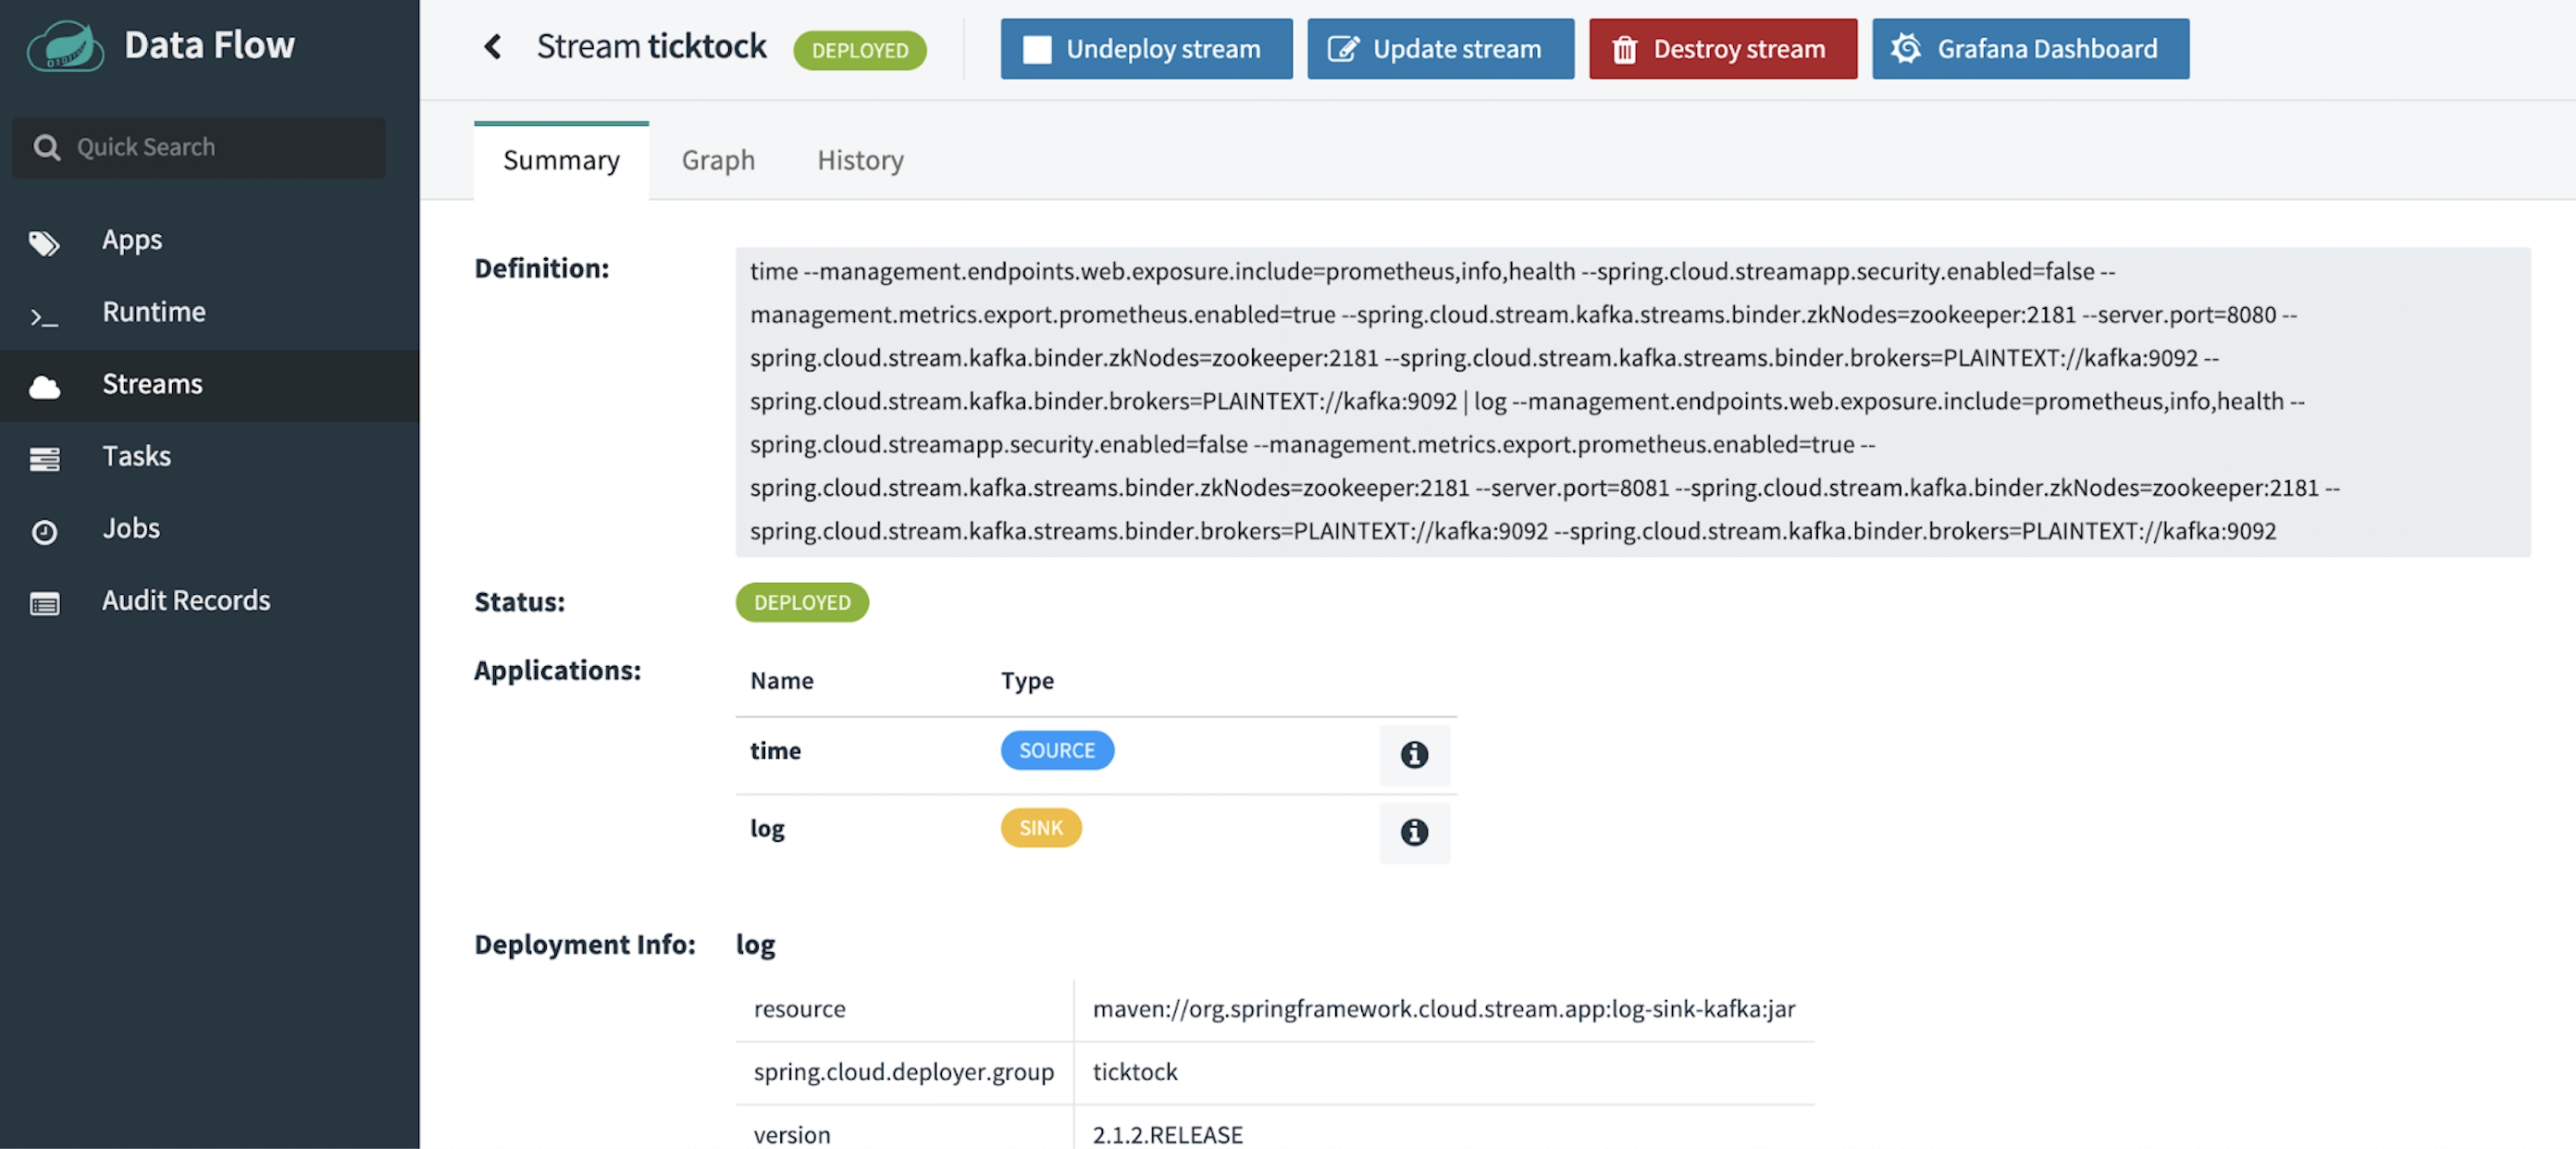Click the Undeploy stream button
The height and width of the screenshot is (1149, 2576).
pos(1146,47)
